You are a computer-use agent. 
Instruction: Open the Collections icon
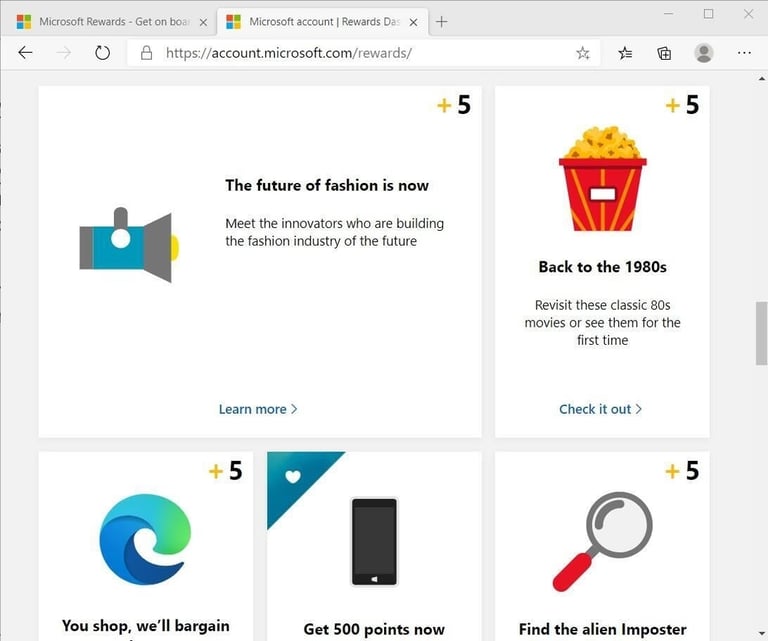coord(664,53)
